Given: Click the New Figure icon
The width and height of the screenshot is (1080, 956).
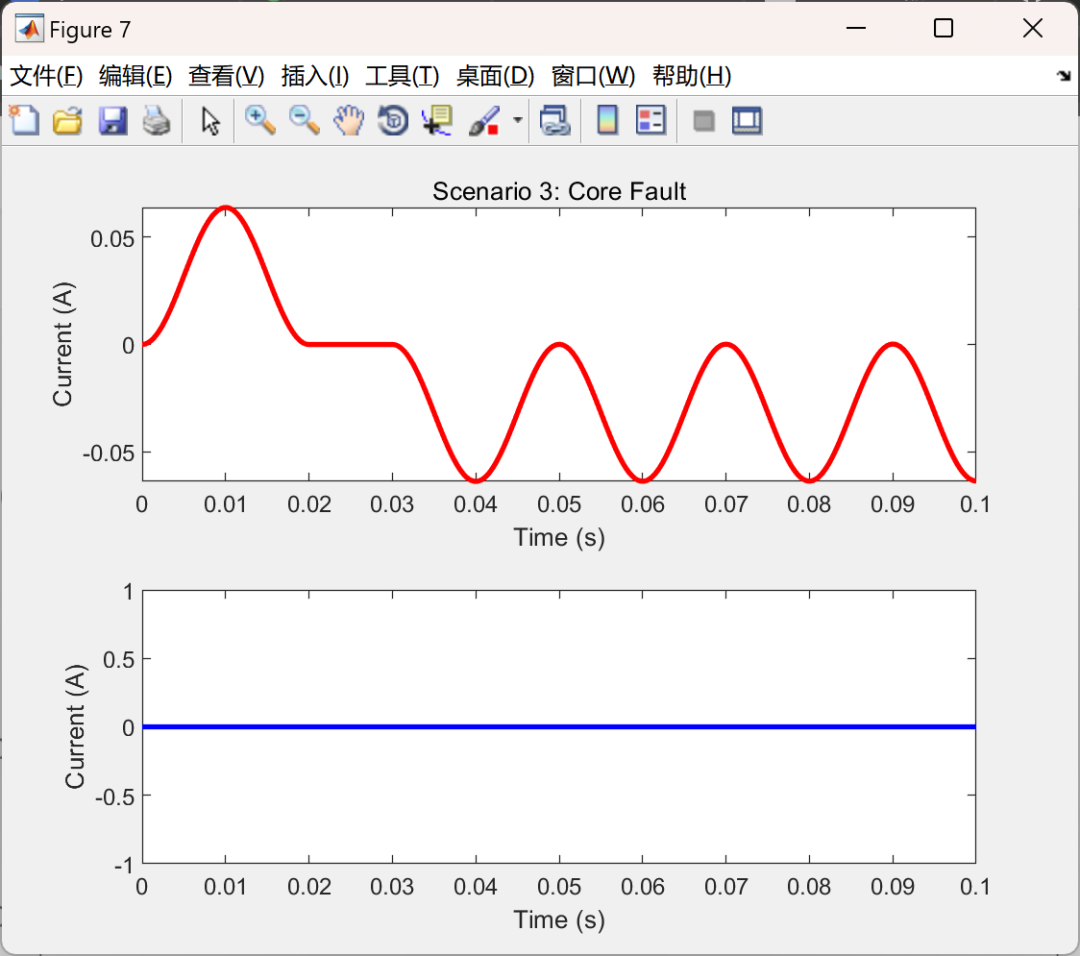Looking at the screenshot, I should click(x=25, y=121).
